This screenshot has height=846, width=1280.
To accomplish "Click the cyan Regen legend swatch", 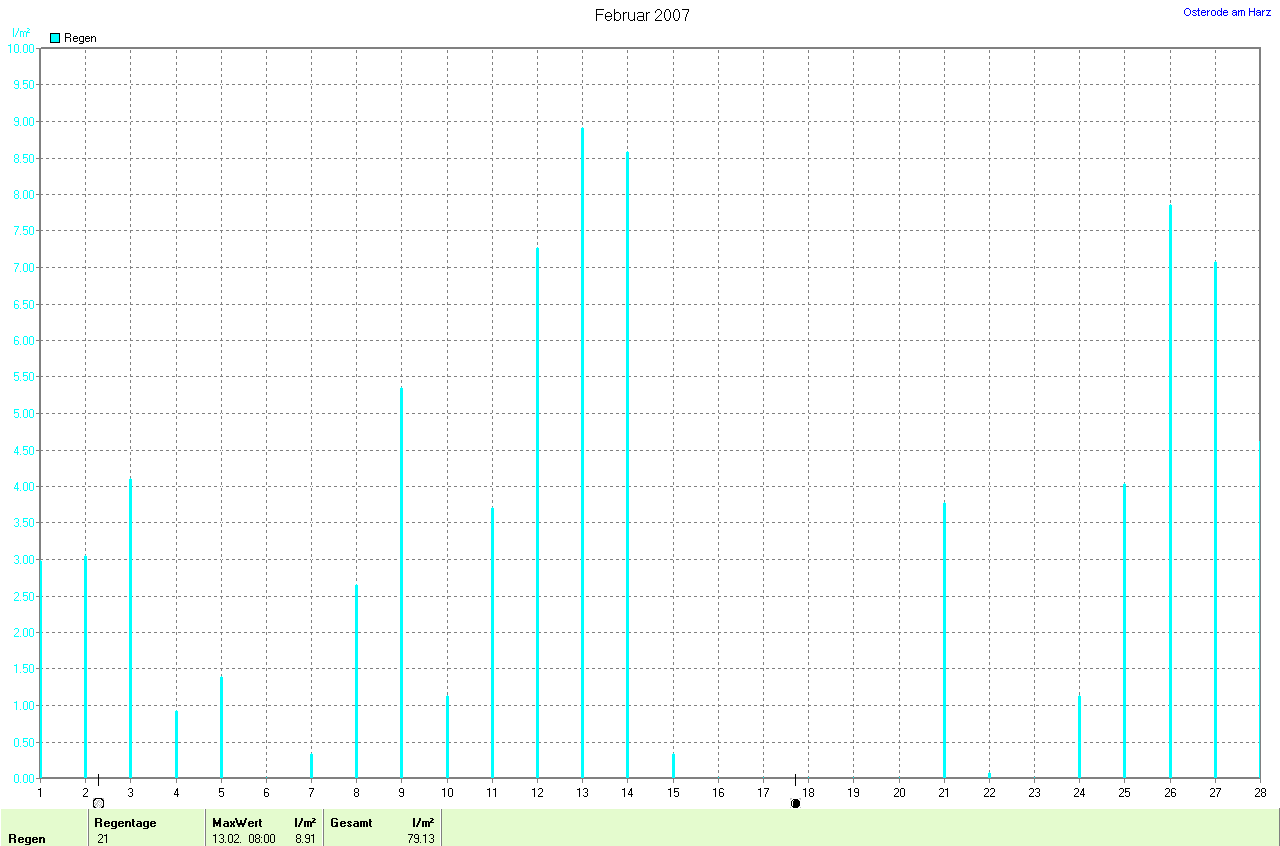I will 55,38.
